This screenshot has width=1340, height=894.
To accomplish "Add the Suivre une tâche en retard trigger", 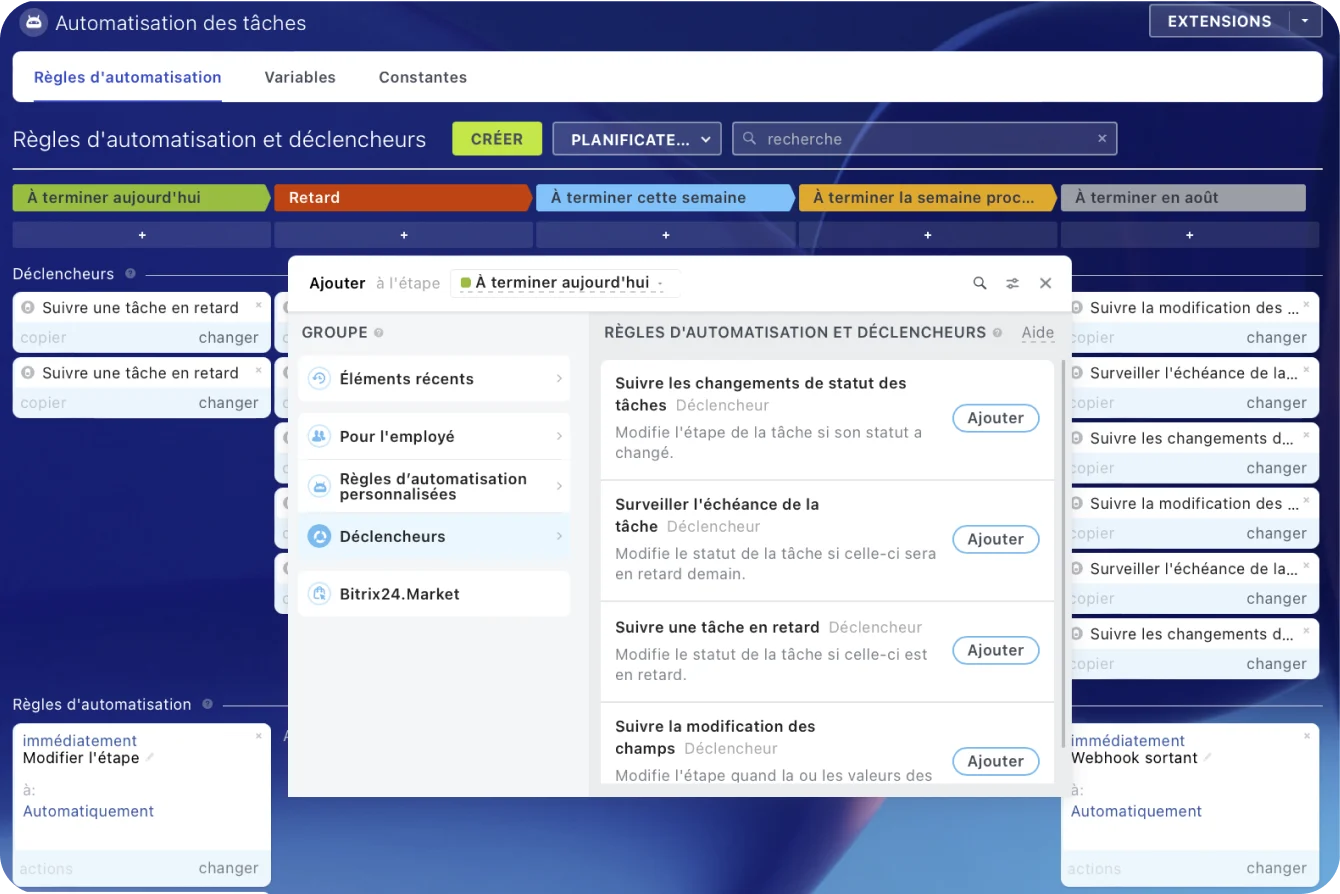I will coord(995,650).
